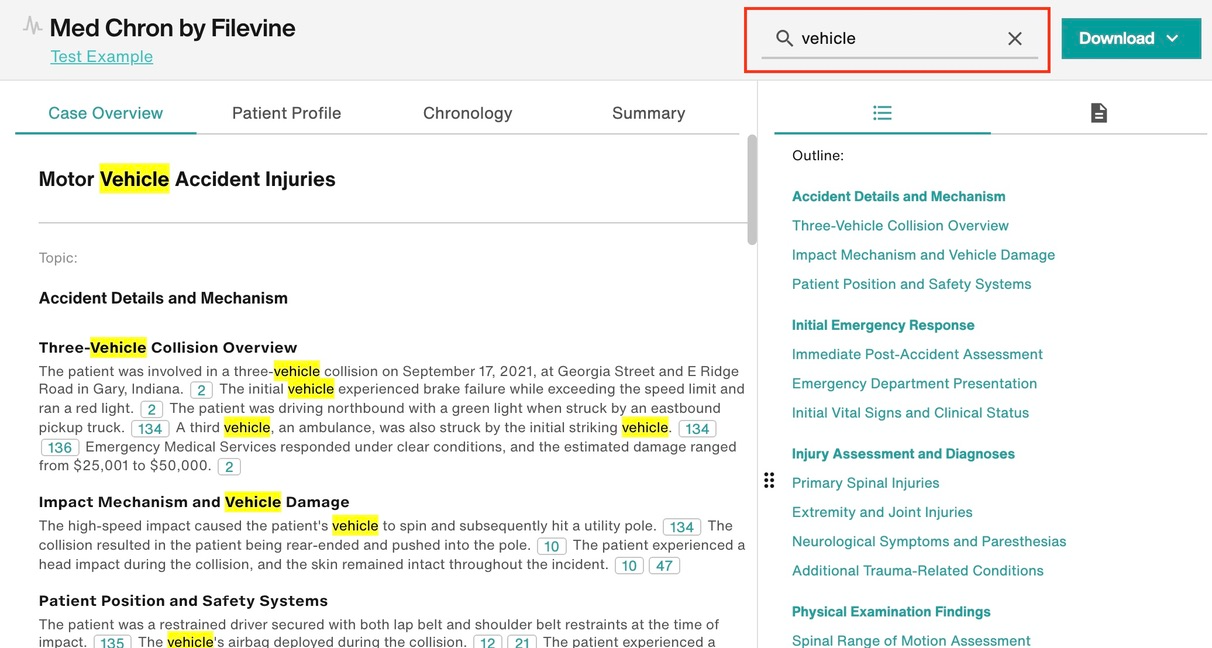Switch to the Chronology tab
Image resolution: width=1212 pixels, height=648 pixels.
click(x=467, y=113)
